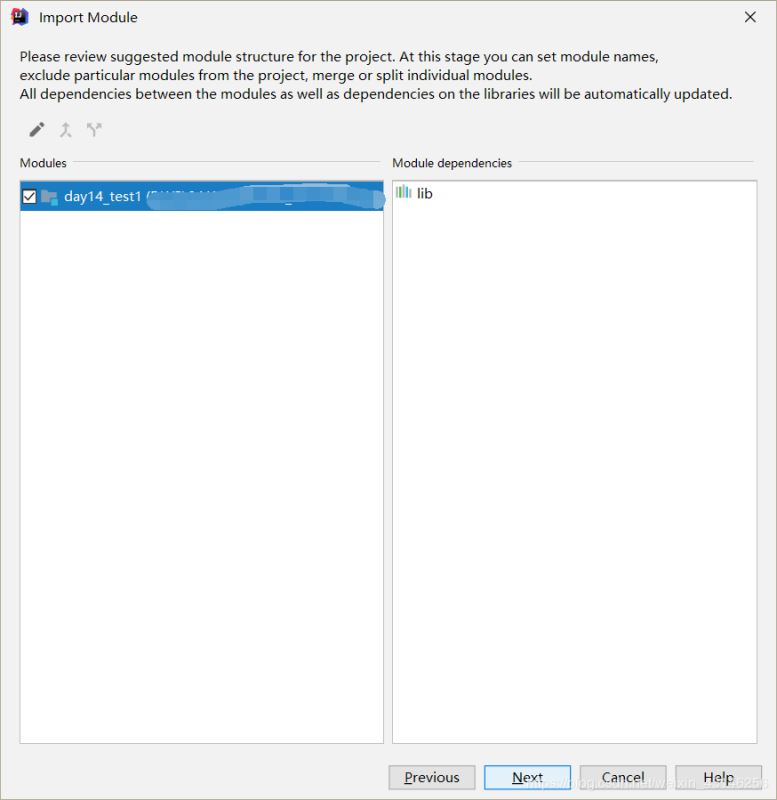
Task: Select the lib dependency entry
Action: (425, 193)
